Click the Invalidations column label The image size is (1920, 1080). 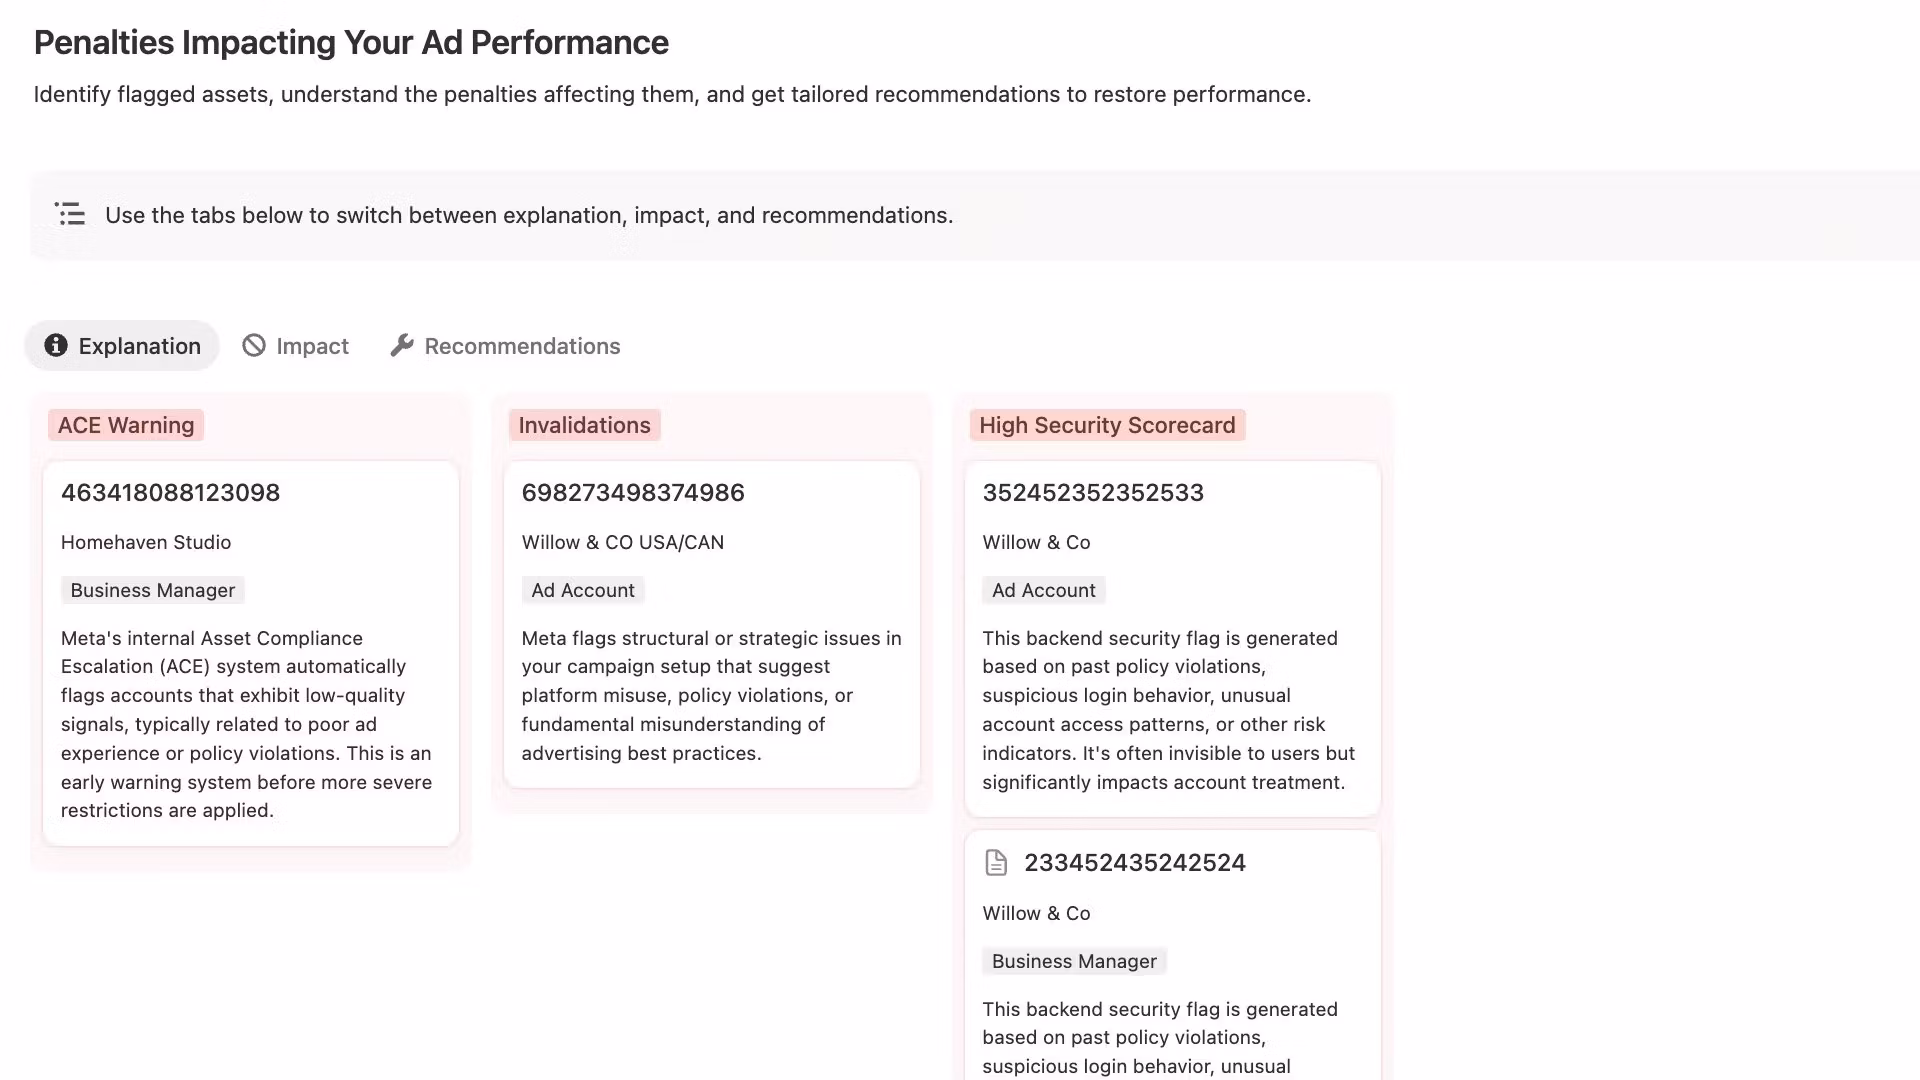tap(584, 425)
